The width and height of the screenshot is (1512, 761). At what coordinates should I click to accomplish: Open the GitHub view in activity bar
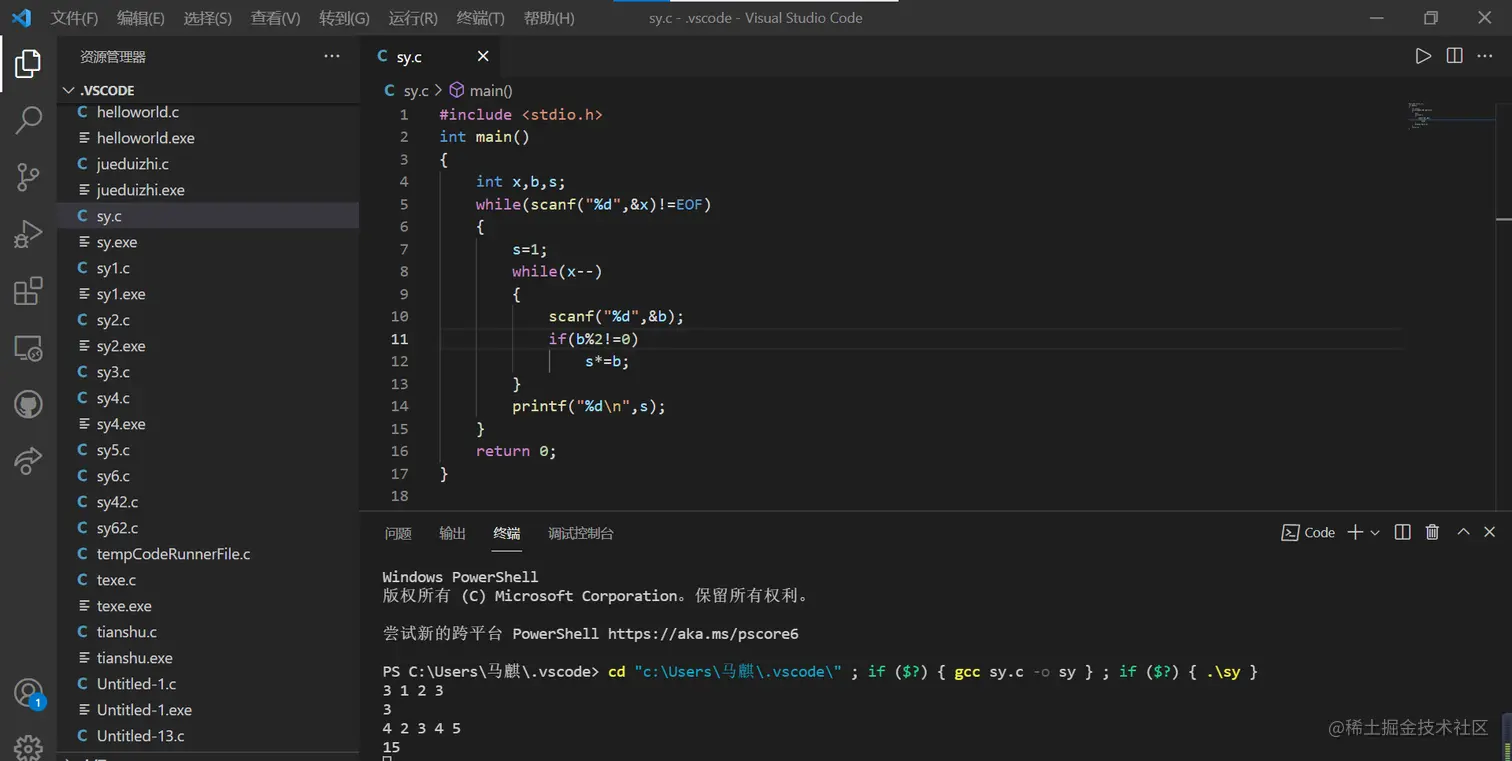tap(28, 405)
